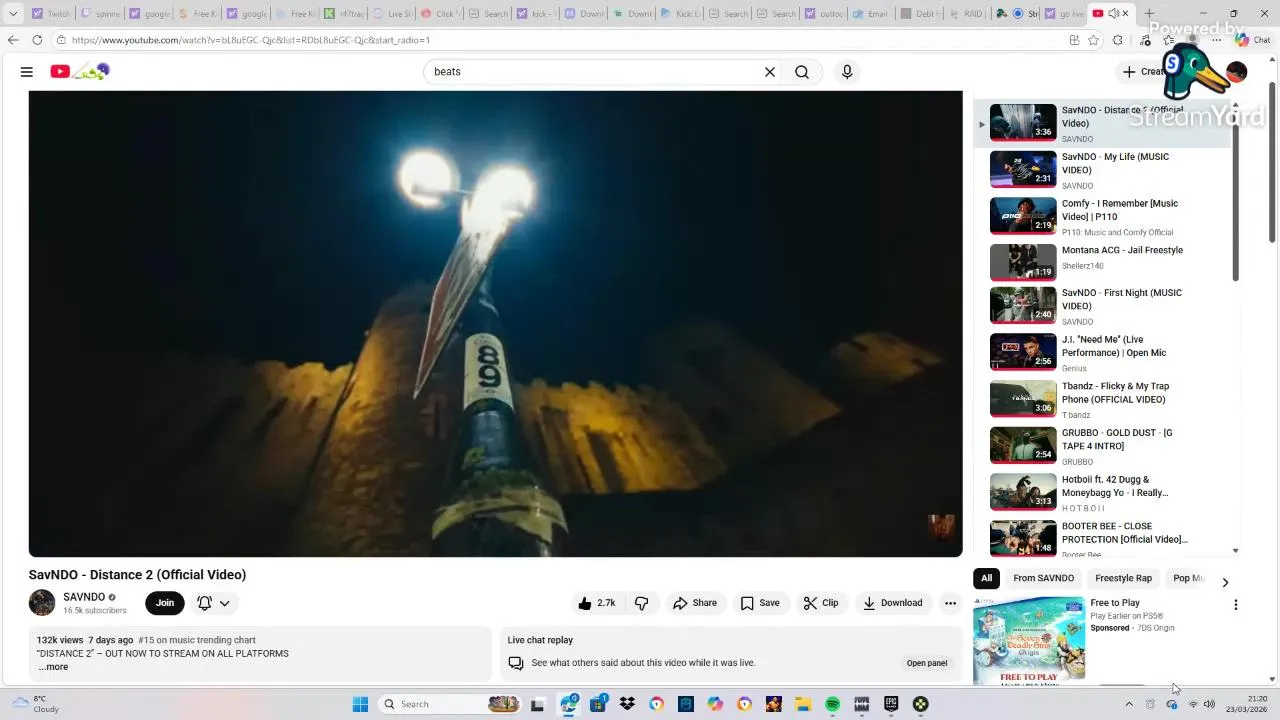Open the Create button
Screen dimensions: 1280x720
(x=1143, y=72)
